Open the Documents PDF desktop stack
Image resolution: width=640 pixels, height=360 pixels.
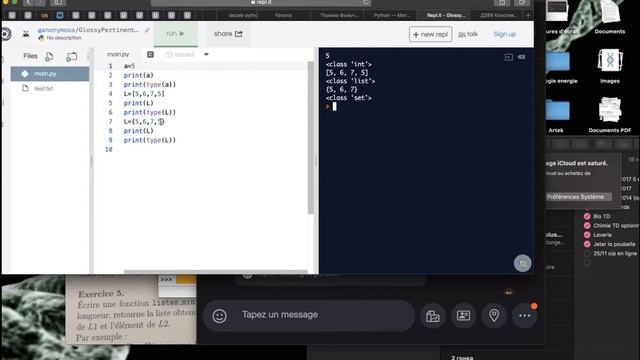tap(610, 115)
